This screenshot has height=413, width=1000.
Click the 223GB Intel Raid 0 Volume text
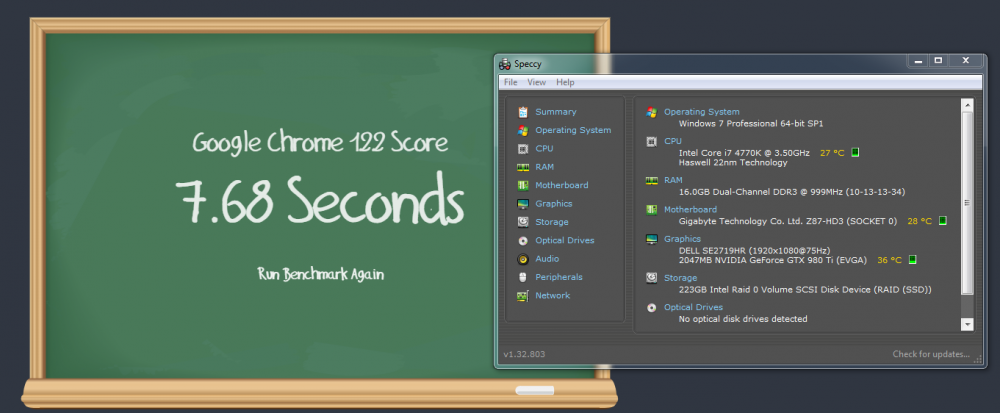[x=805, y=290]
